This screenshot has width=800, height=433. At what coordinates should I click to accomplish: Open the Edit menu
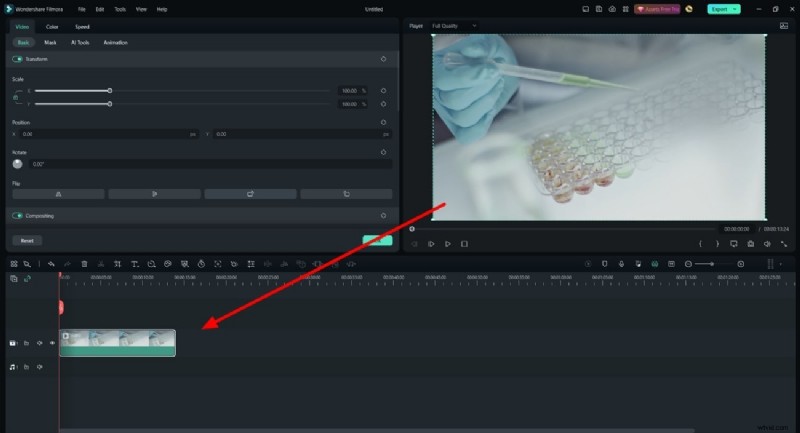pos(100,9)
